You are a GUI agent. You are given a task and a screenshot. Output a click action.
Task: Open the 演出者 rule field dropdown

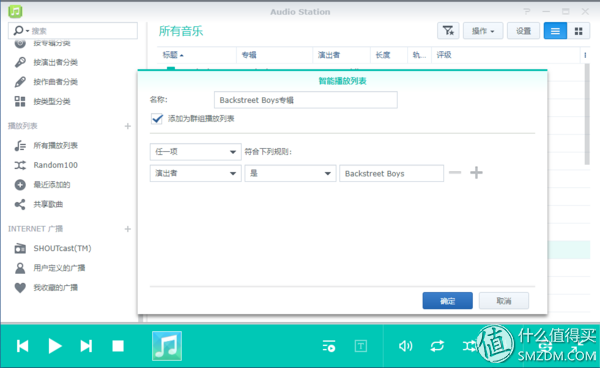[196, 173]
